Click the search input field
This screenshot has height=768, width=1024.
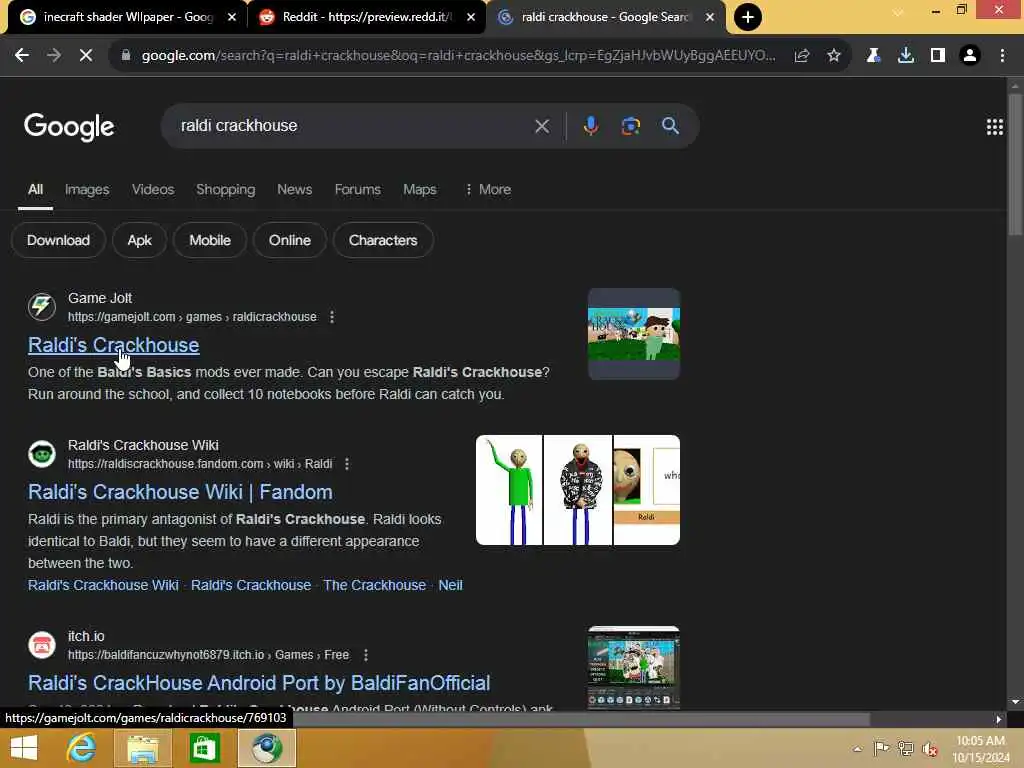click(353, 126)
